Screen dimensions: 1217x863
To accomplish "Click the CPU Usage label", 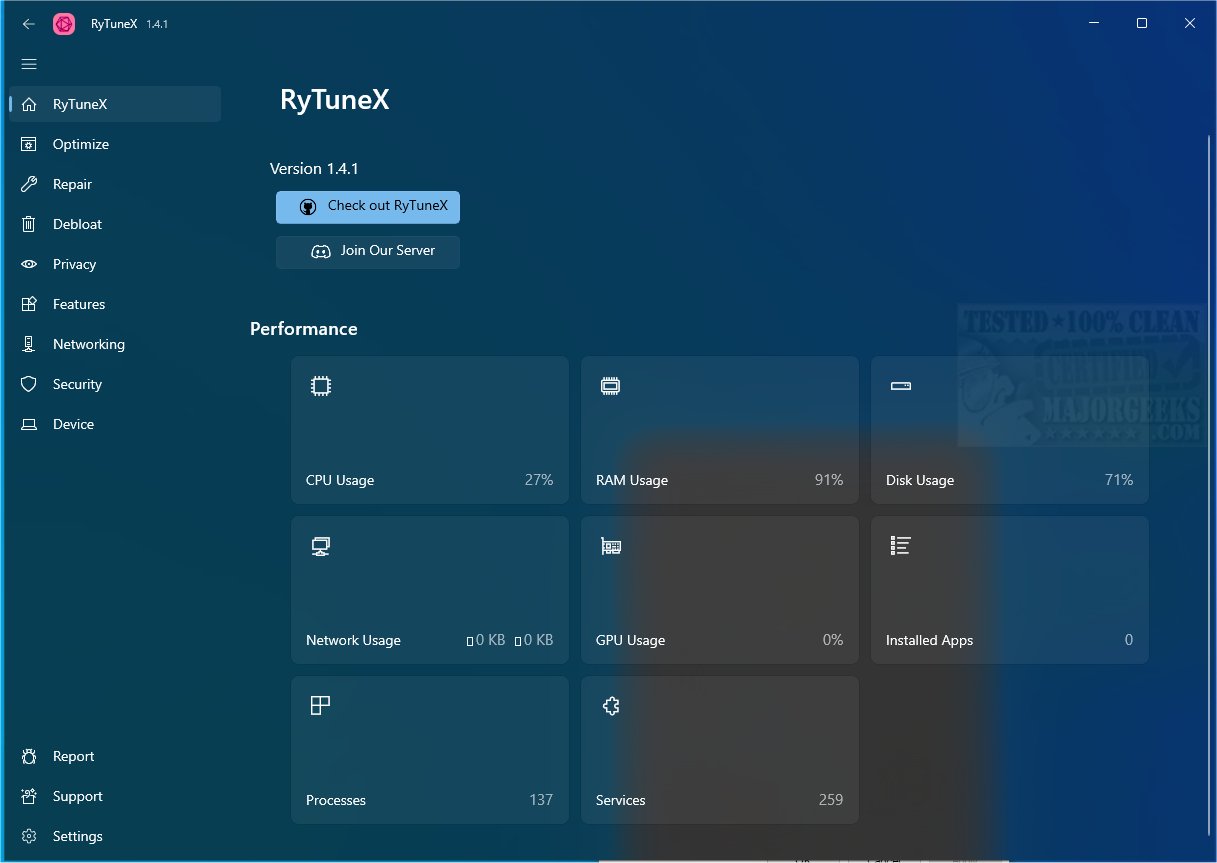I will click(x=340, y=480).
